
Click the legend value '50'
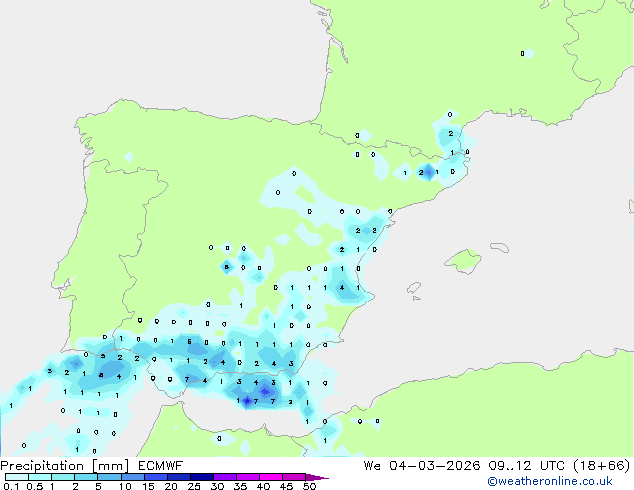pyautogui.click(x=310, y=486)
